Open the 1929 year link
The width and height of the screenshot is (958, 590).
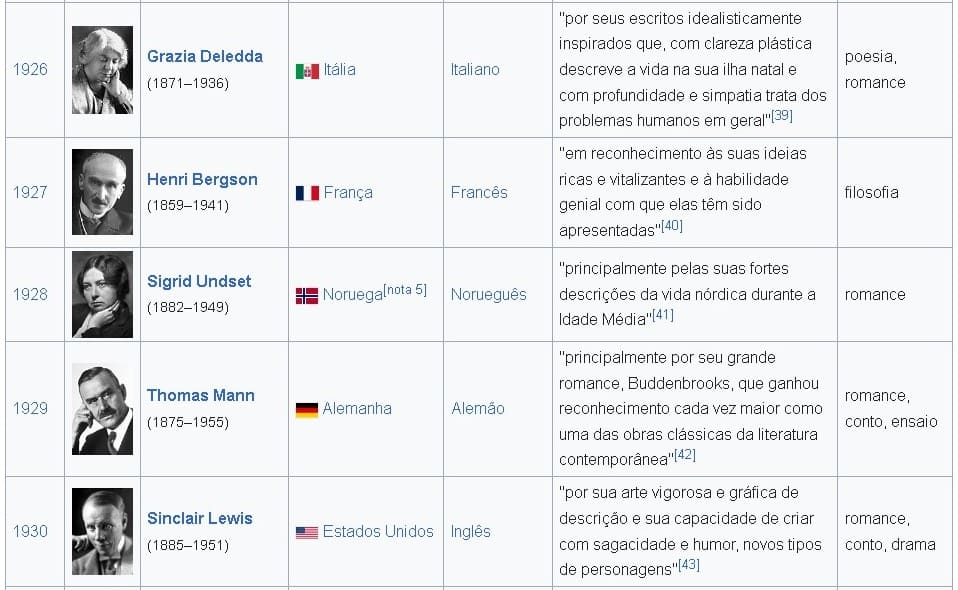[x=30, y=408]
